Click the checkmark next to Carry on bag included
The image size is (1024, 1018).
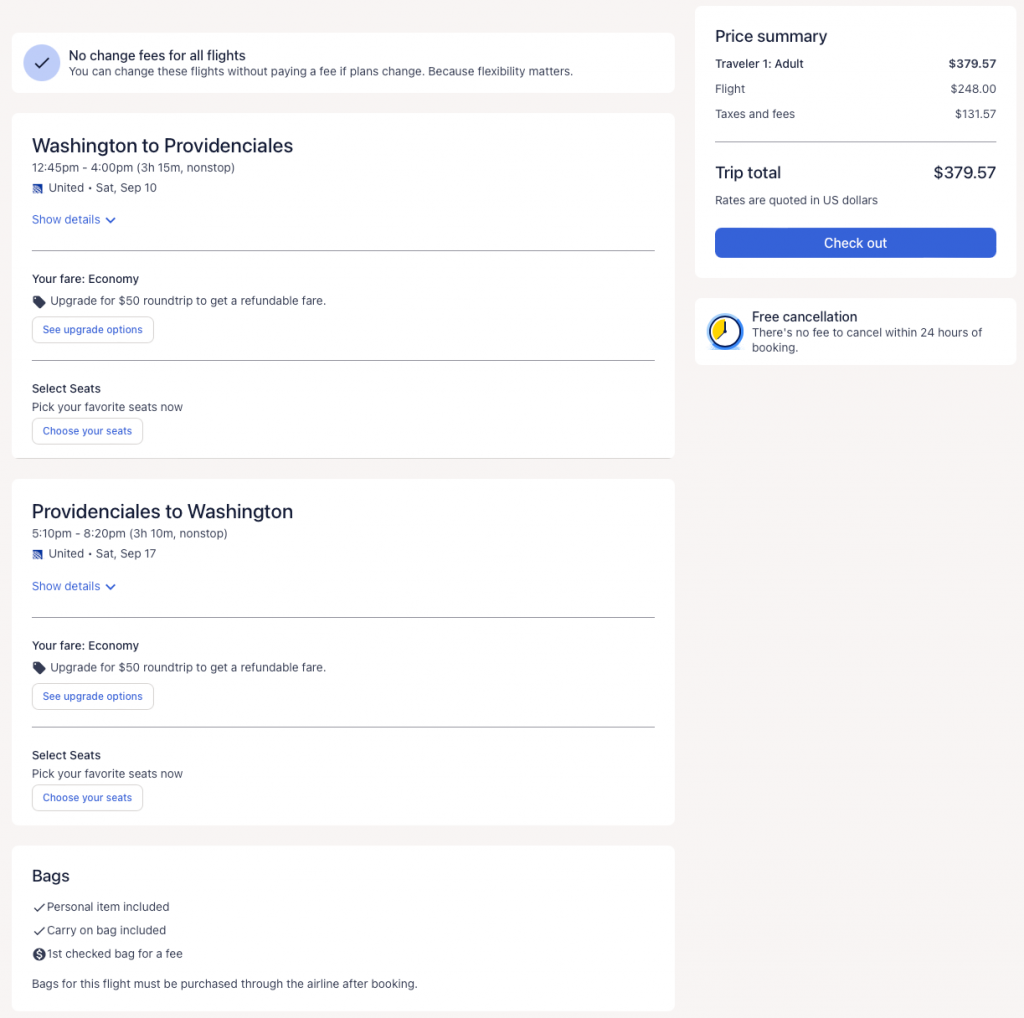(x=39, y=931)
